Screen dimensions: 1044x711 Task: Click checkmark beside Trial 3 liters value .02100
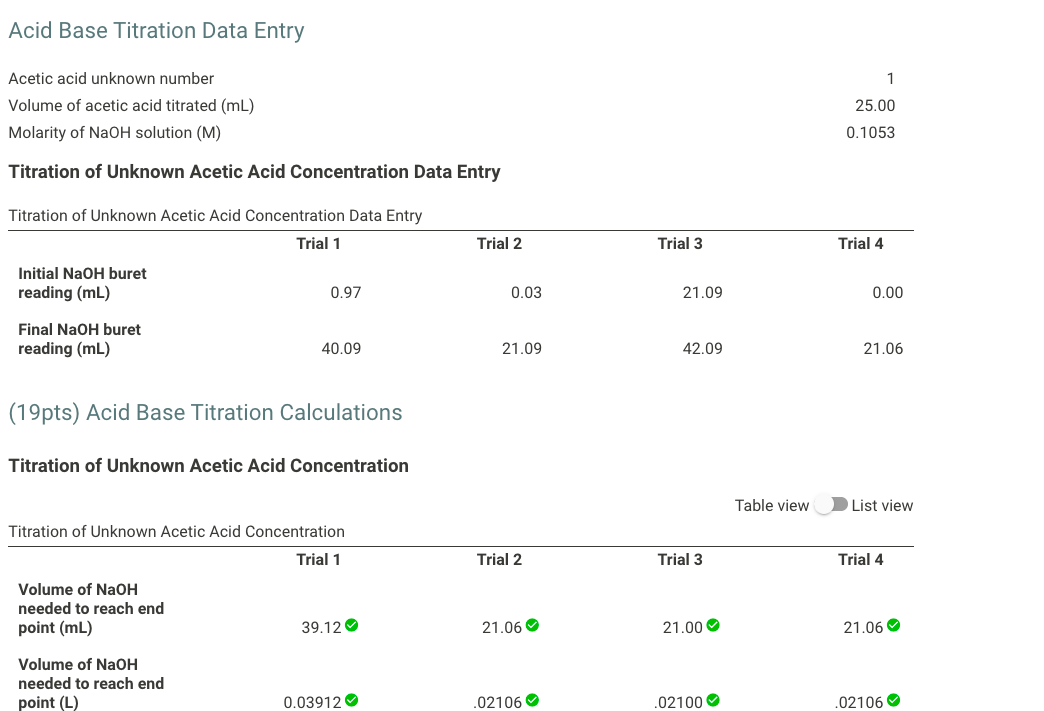pyautogui.click(x=712, y=701)
